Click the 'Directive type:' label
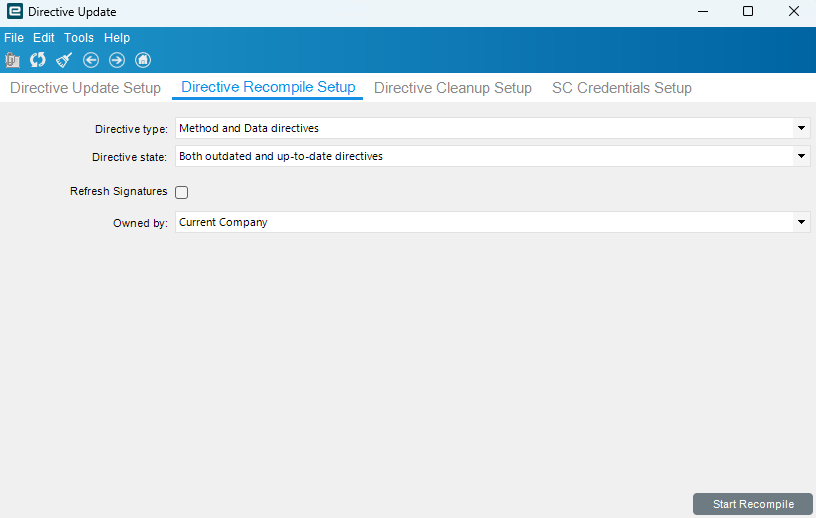Image resolution: width=816 pixels, height=518 pixels. 131,129
